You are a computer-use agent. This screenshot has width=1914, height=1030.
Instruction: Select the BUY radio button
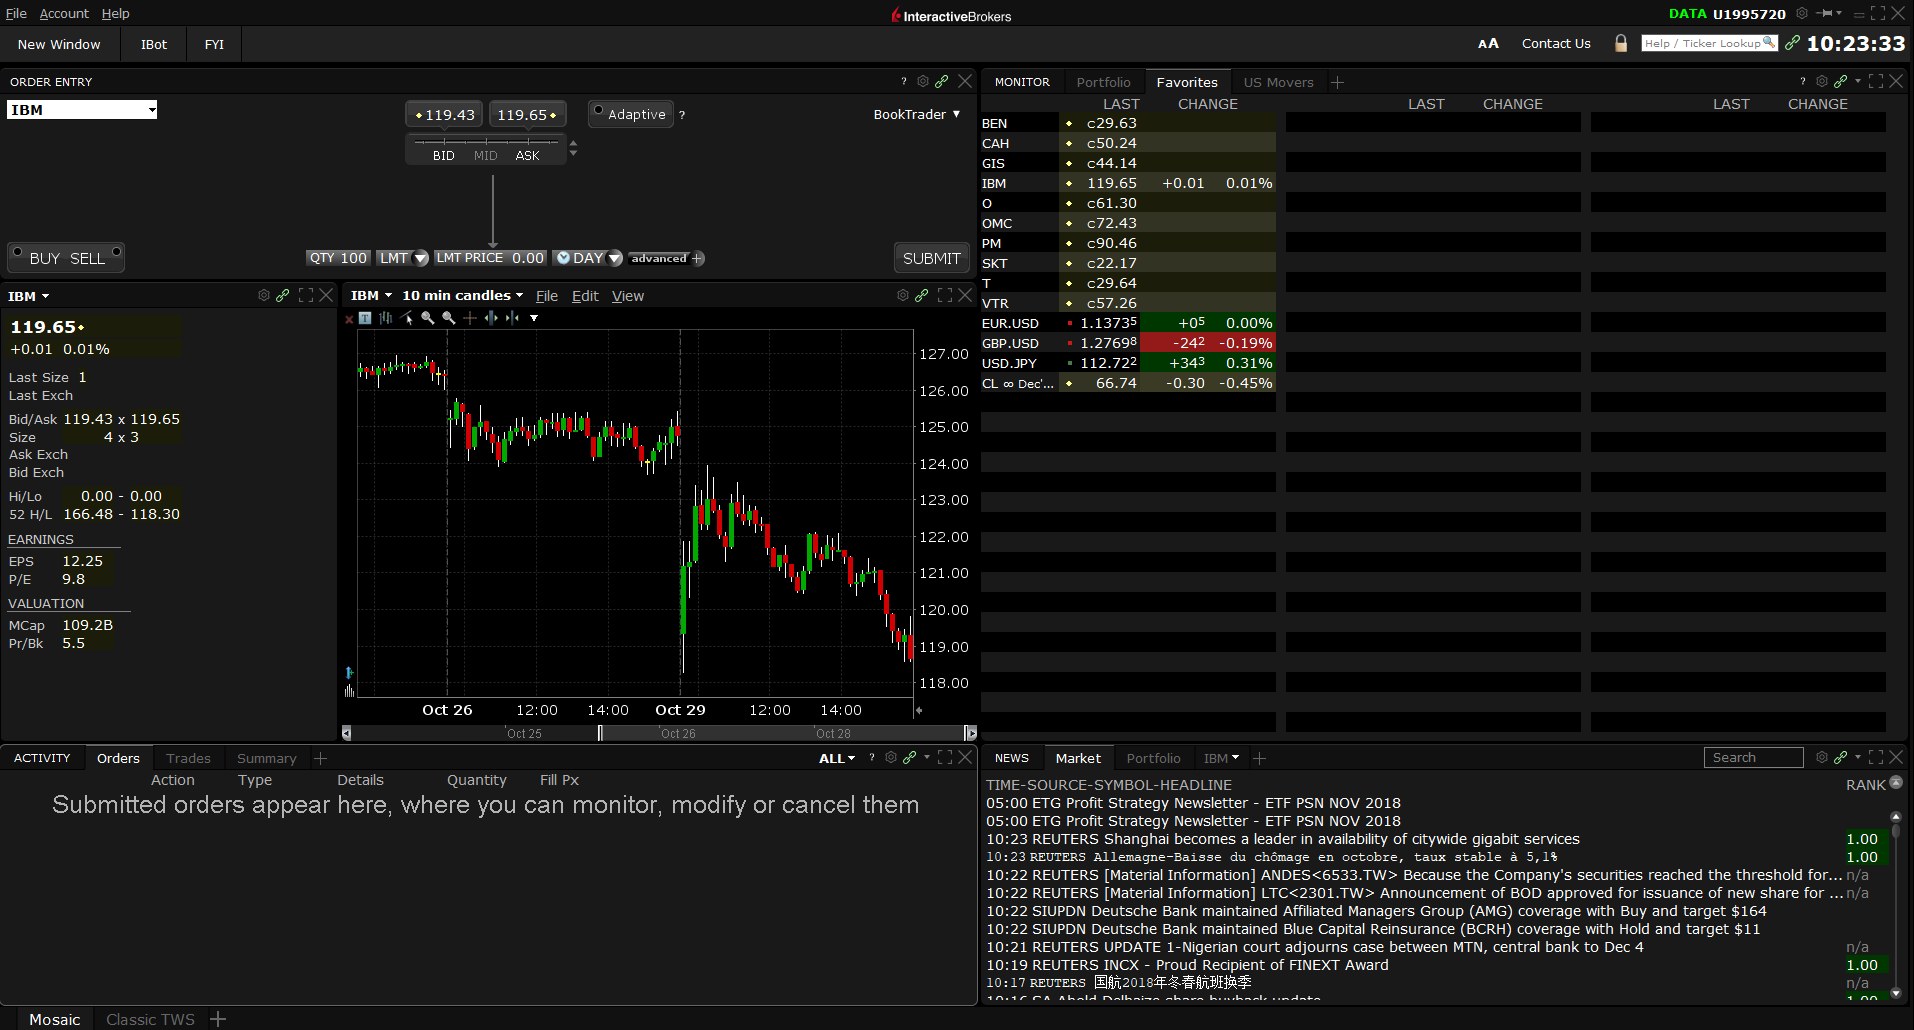coord(18,252)
